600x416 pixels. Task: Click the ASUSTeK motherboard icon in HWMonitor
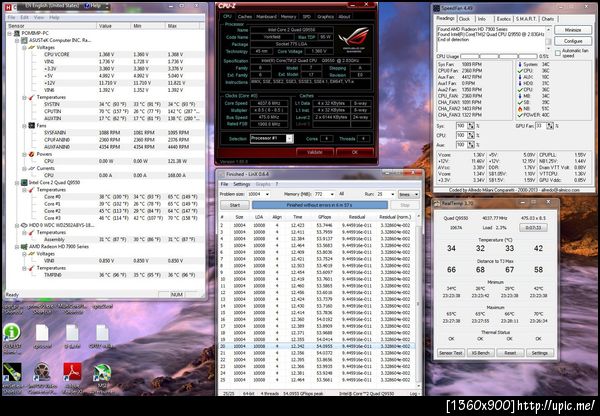coord(24,40)
